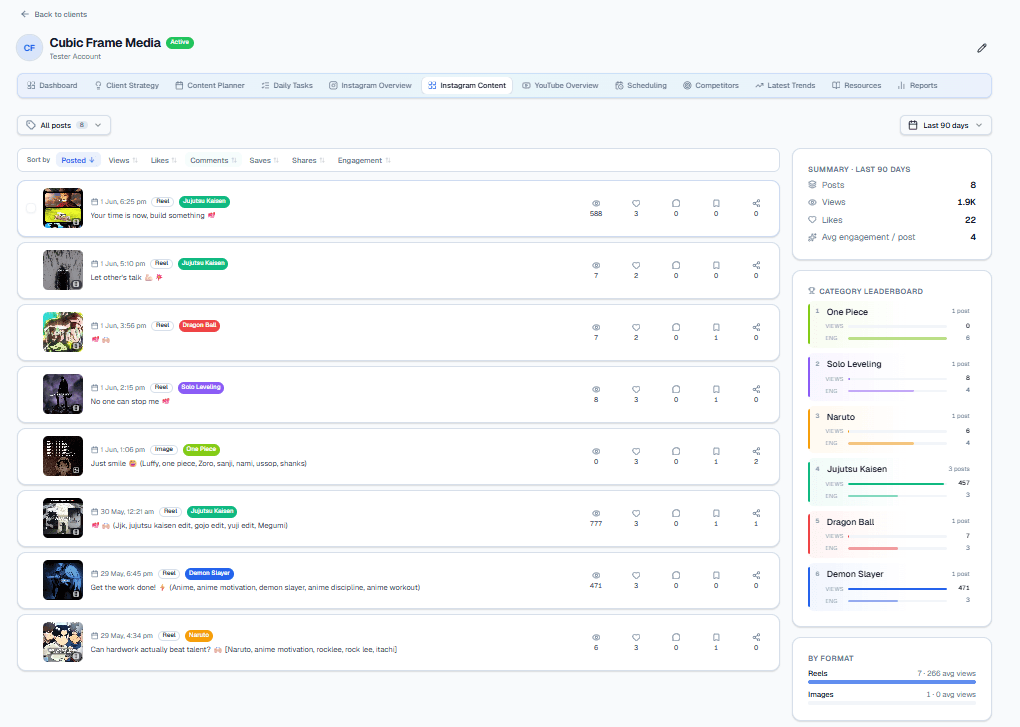Open the thumbnail of 'Your time is now' post
This screenshot has height=727, width=1020.
(63, 208)
